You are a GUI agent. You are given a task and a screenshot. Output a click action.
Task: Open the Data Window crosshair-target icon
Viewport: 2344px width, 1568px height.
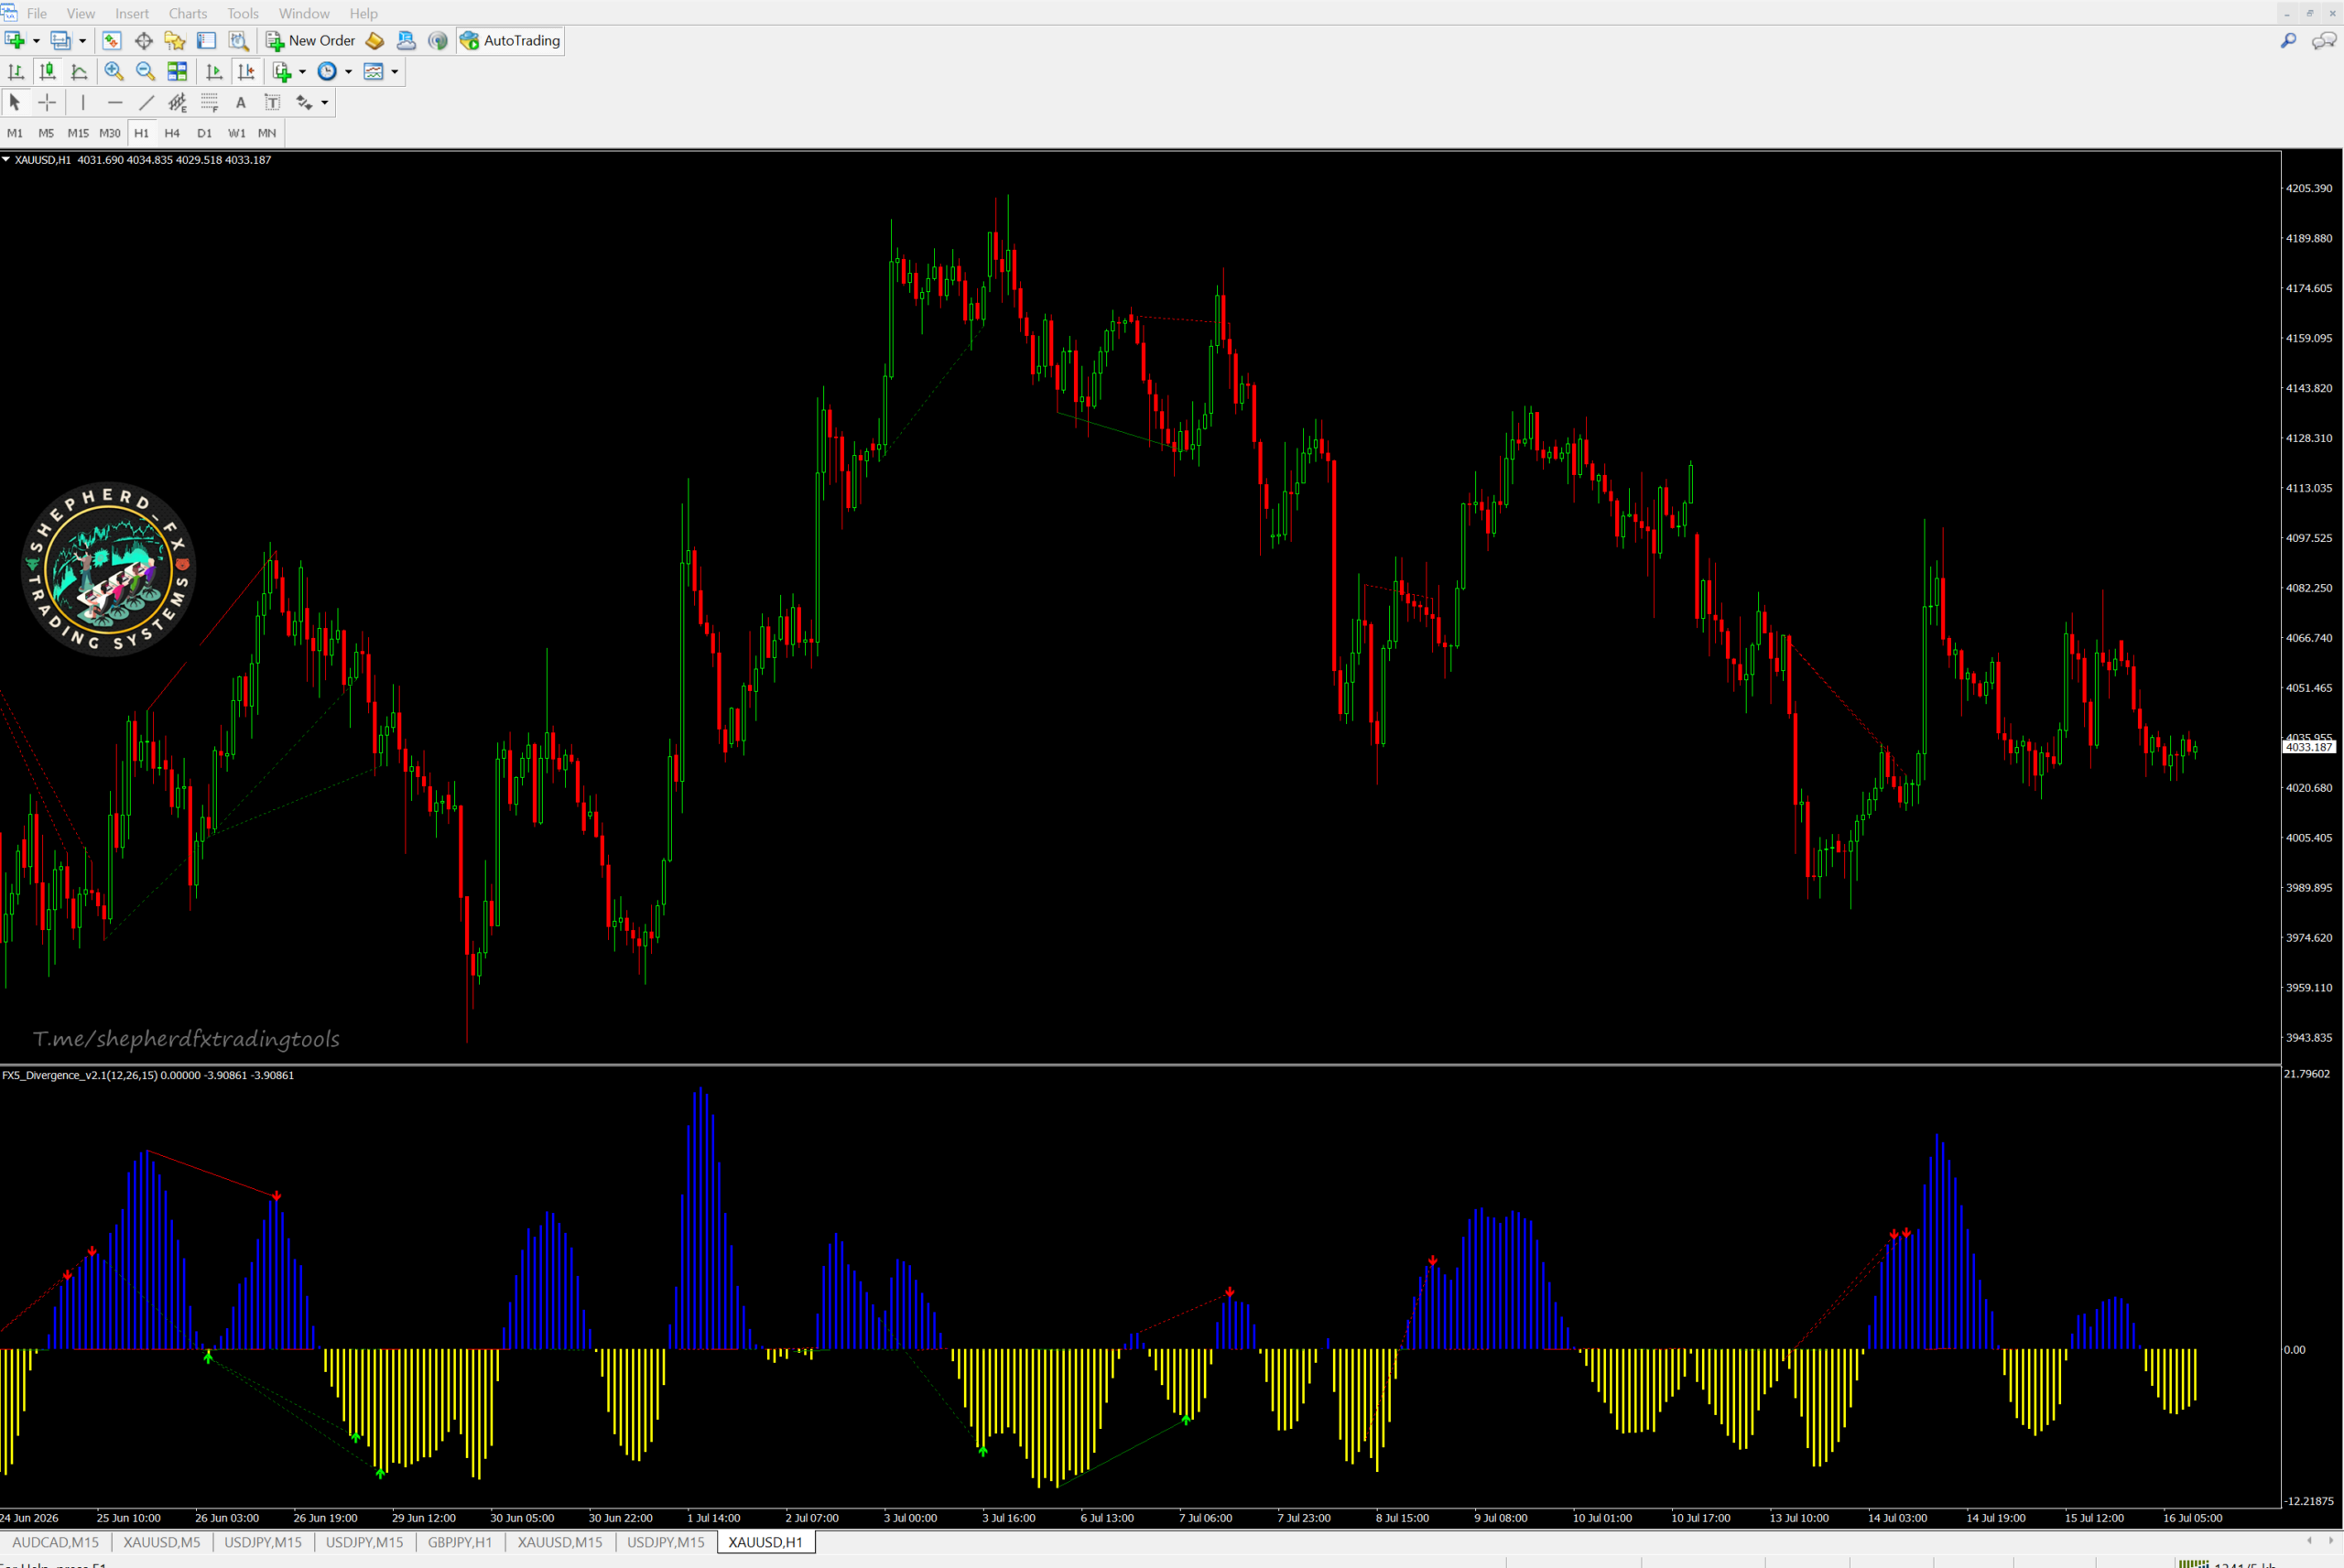point(143,40)
